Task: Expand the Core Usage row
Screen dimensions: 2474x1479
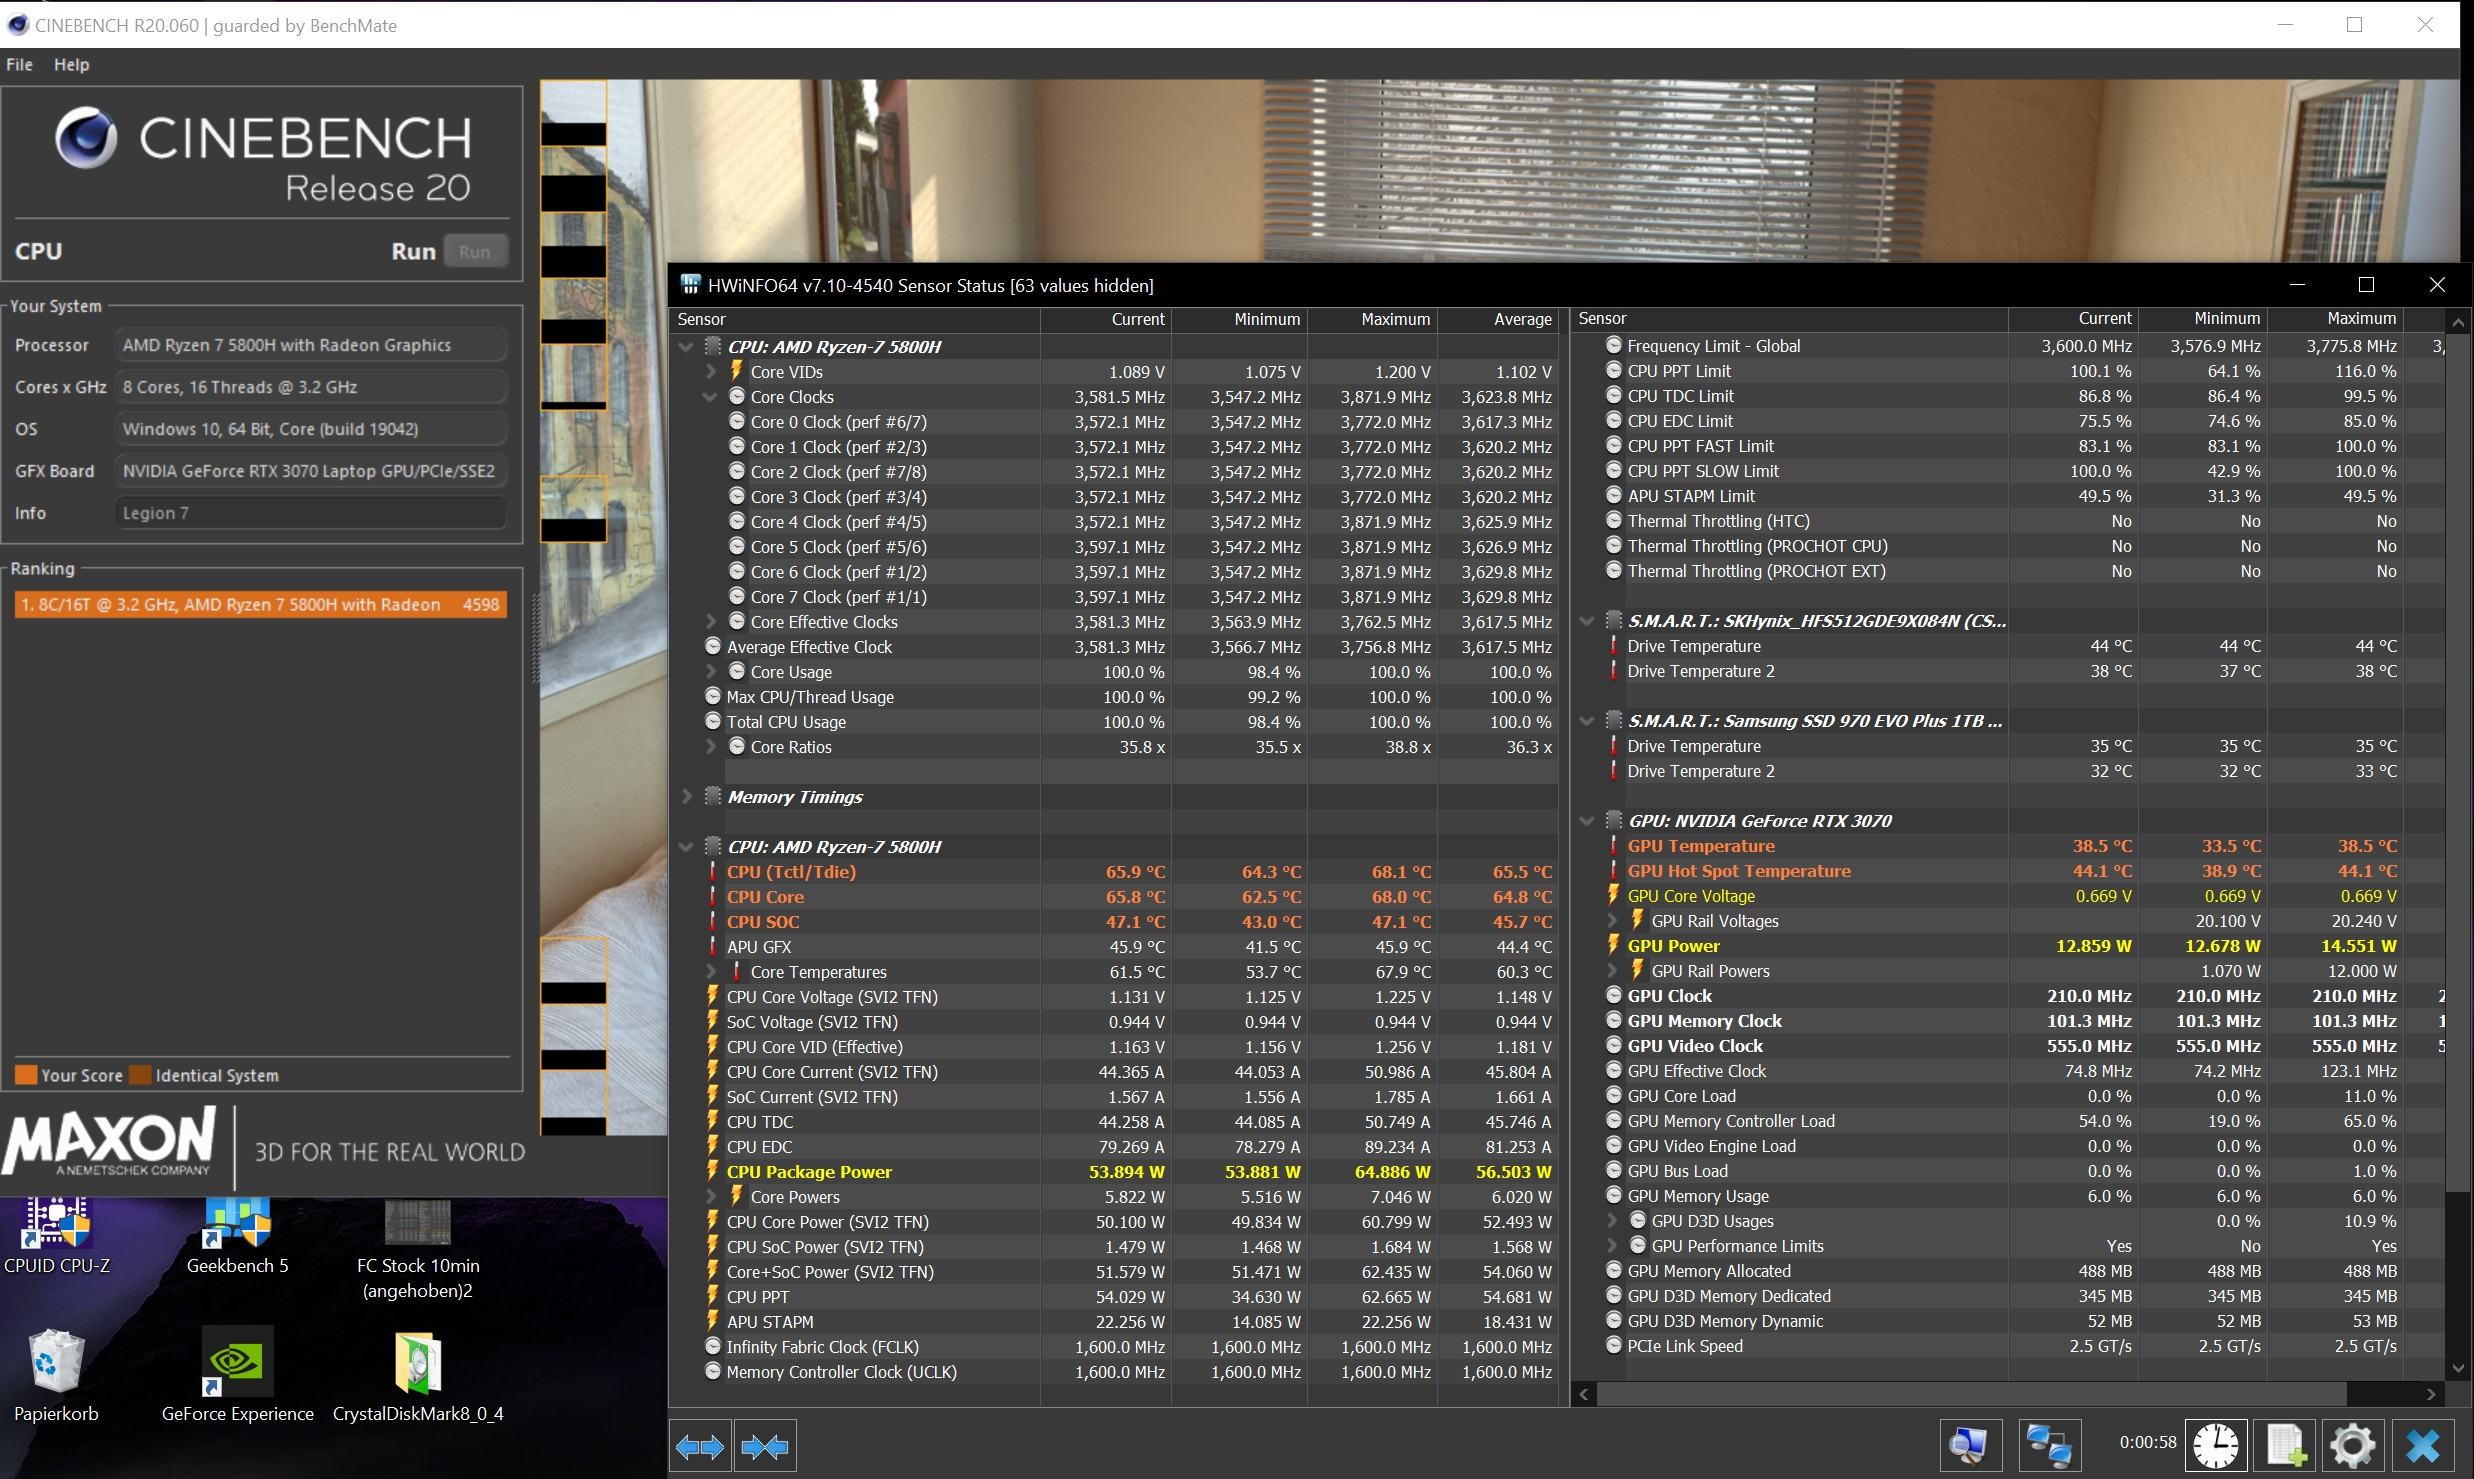Action: tap(711, 671)
